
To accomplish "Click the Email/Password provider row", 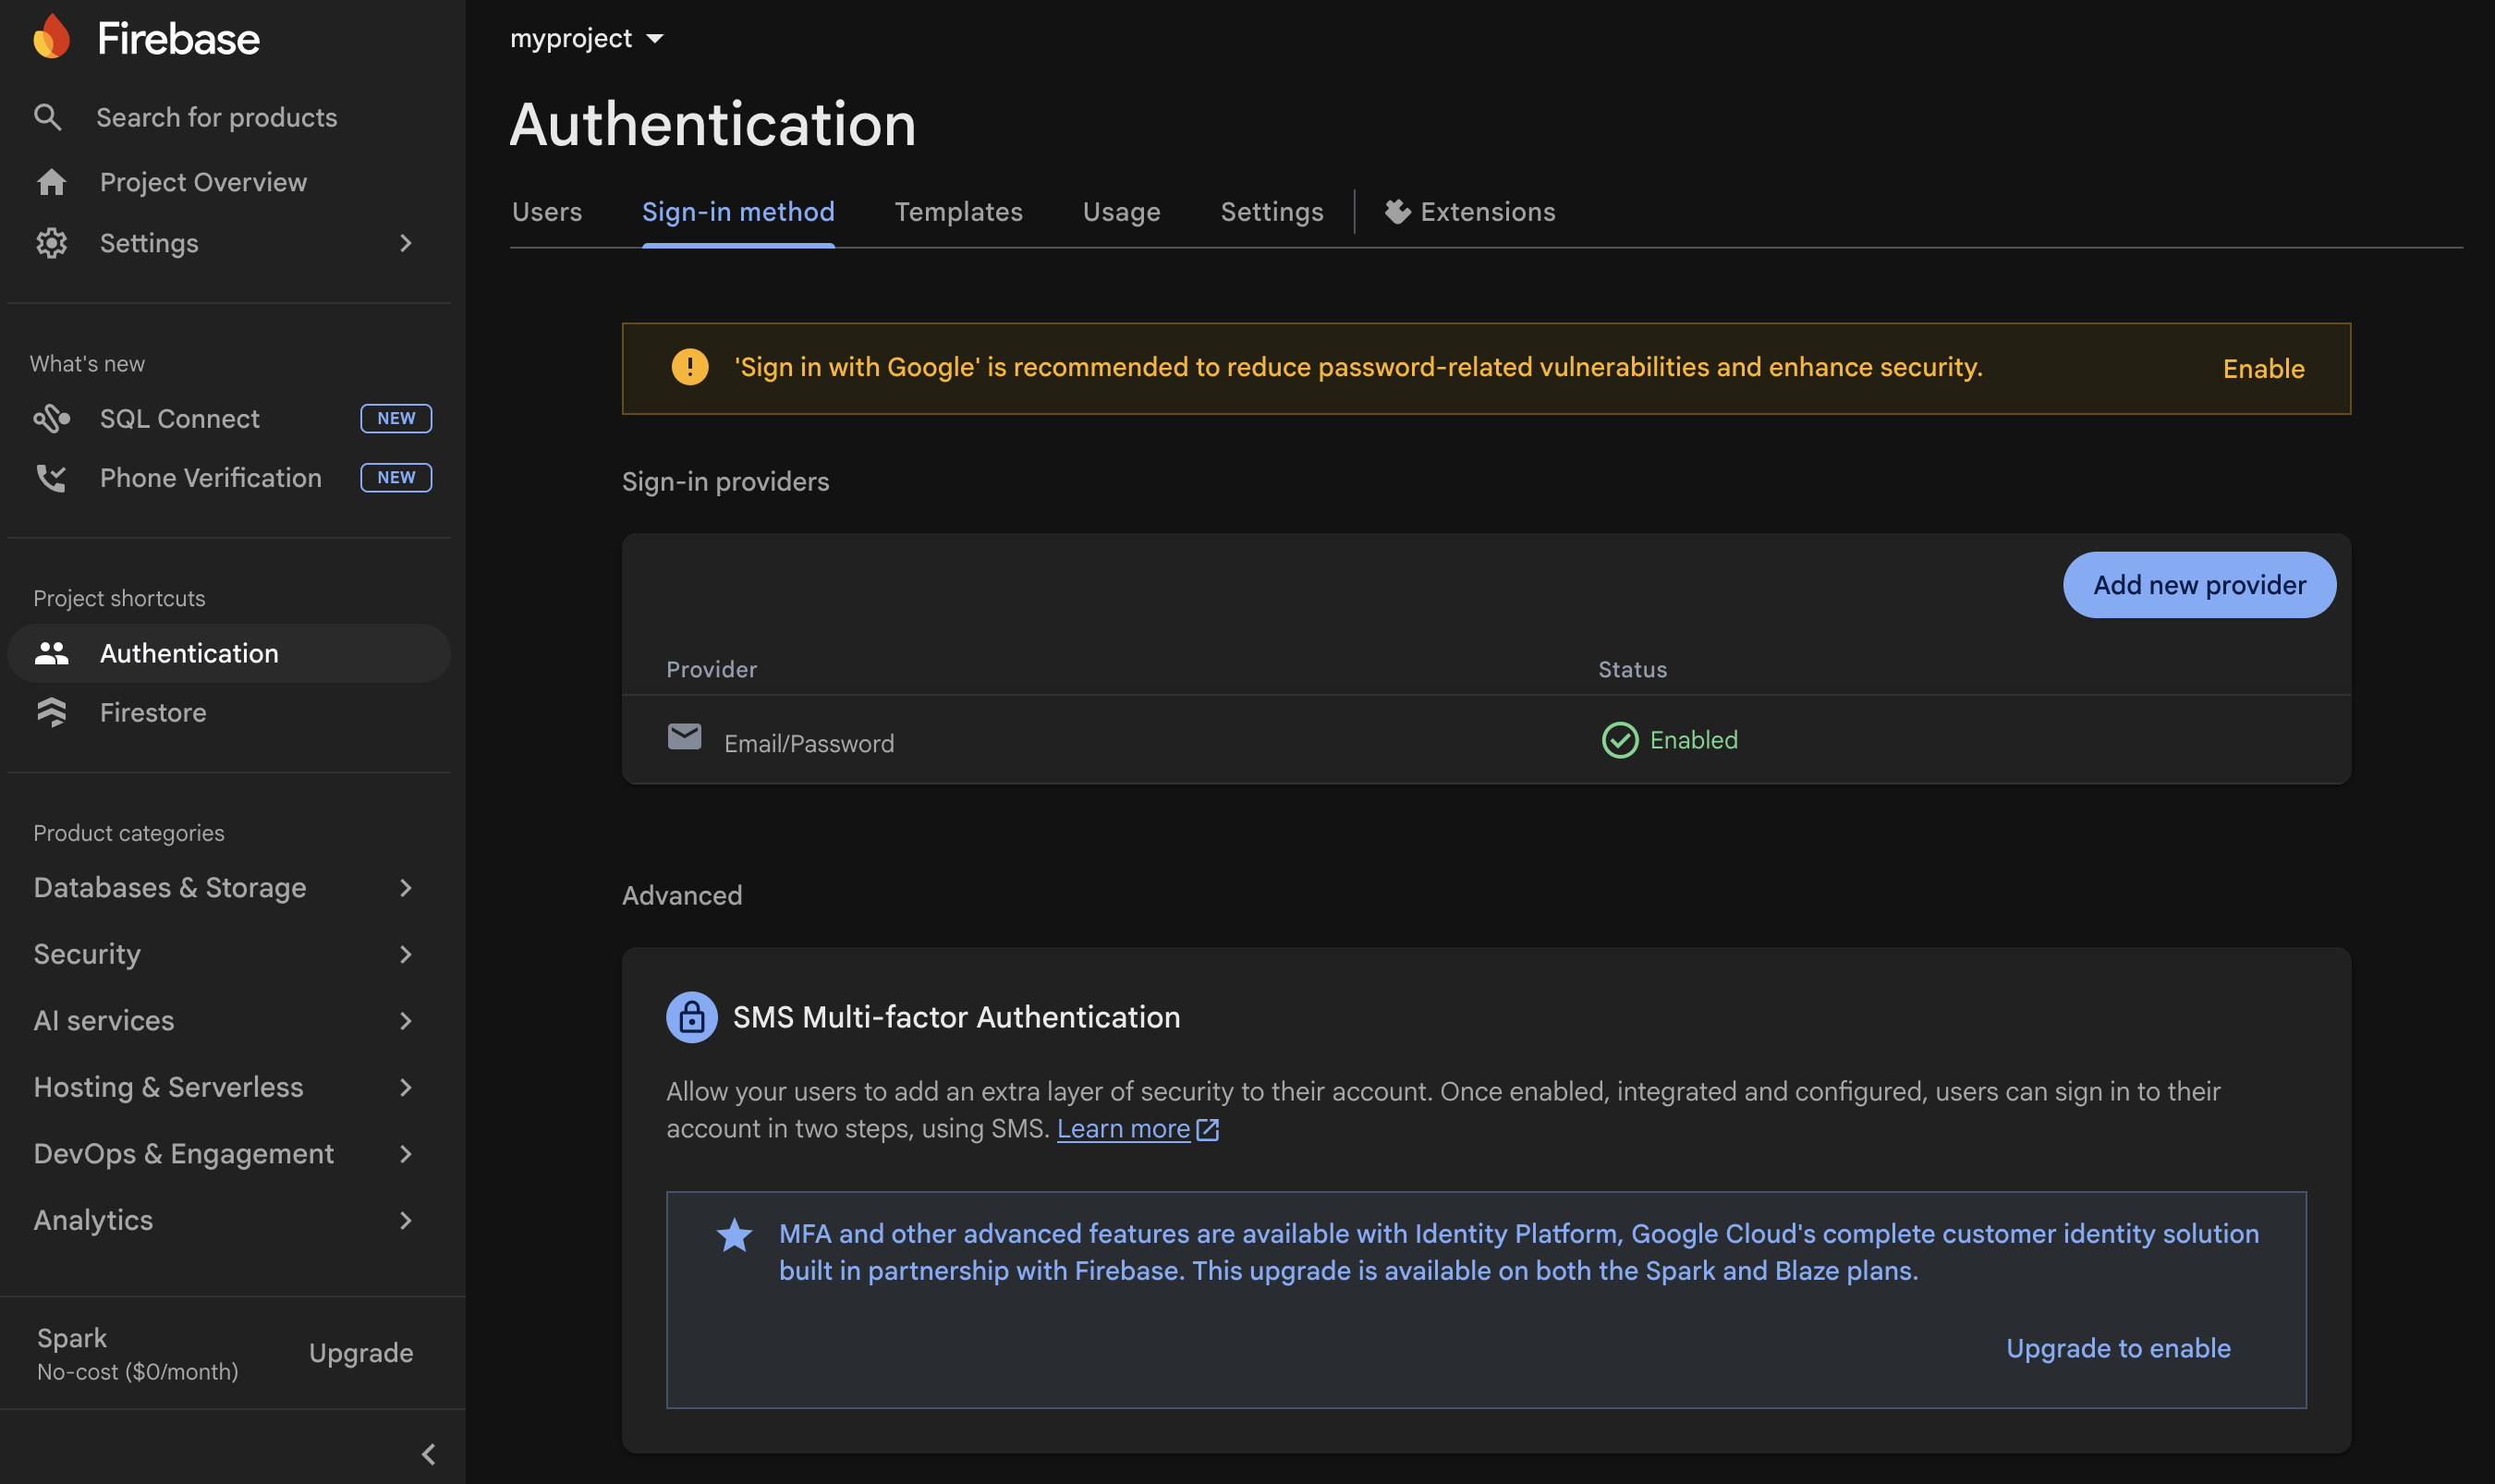I will pos(1486,740).
